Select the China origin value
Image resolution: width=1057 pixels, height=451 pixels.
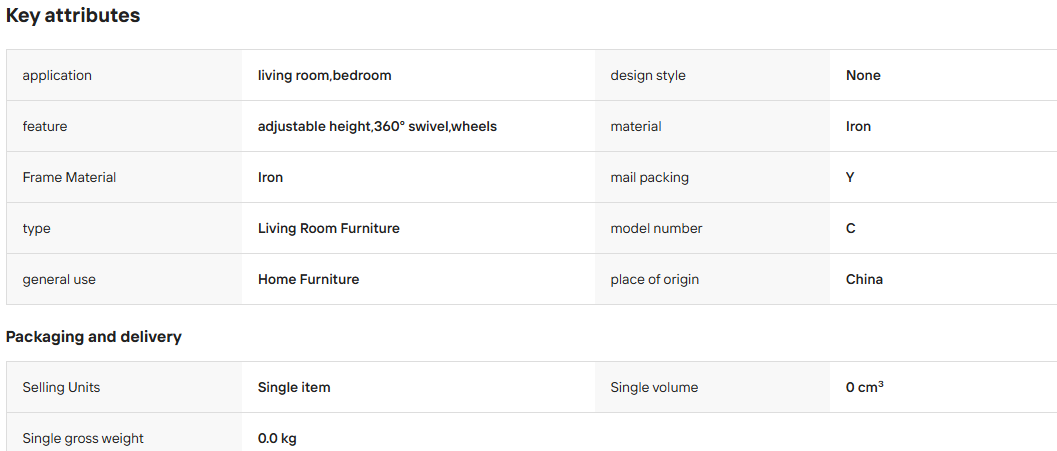864,279
